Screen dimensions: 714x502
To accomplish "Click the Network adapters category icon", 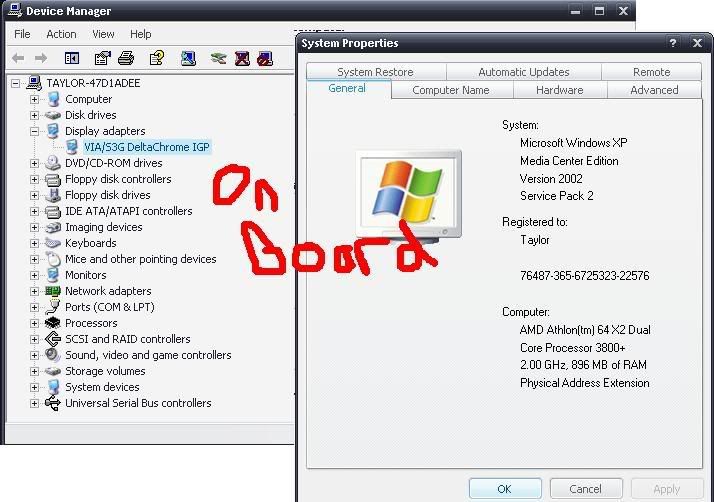I will 53,291.
